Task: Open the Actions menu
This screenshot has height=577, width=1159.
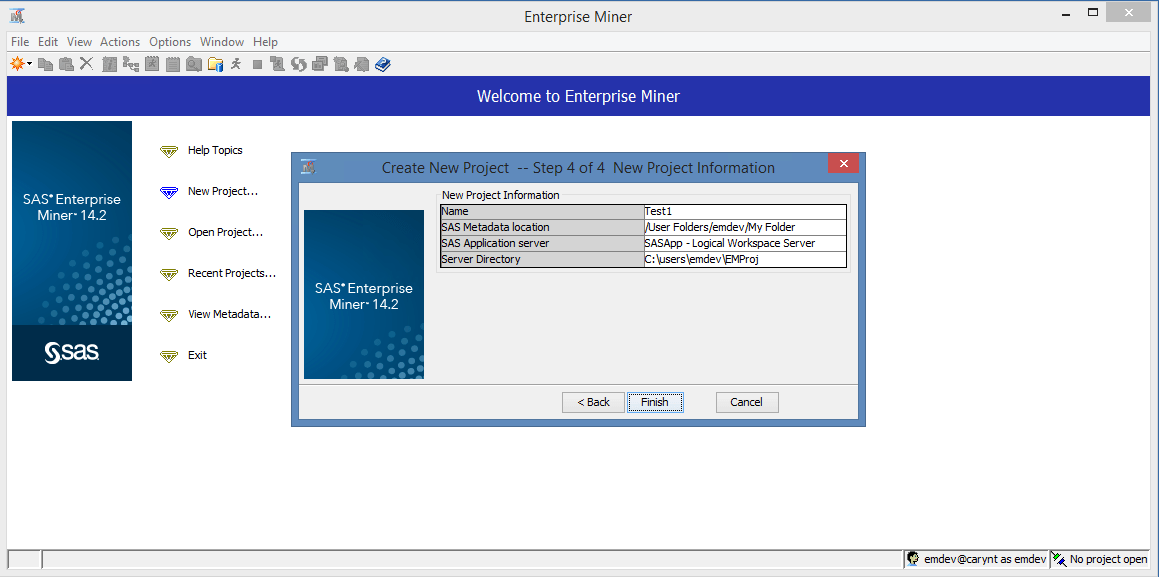Action: (120, 42)
